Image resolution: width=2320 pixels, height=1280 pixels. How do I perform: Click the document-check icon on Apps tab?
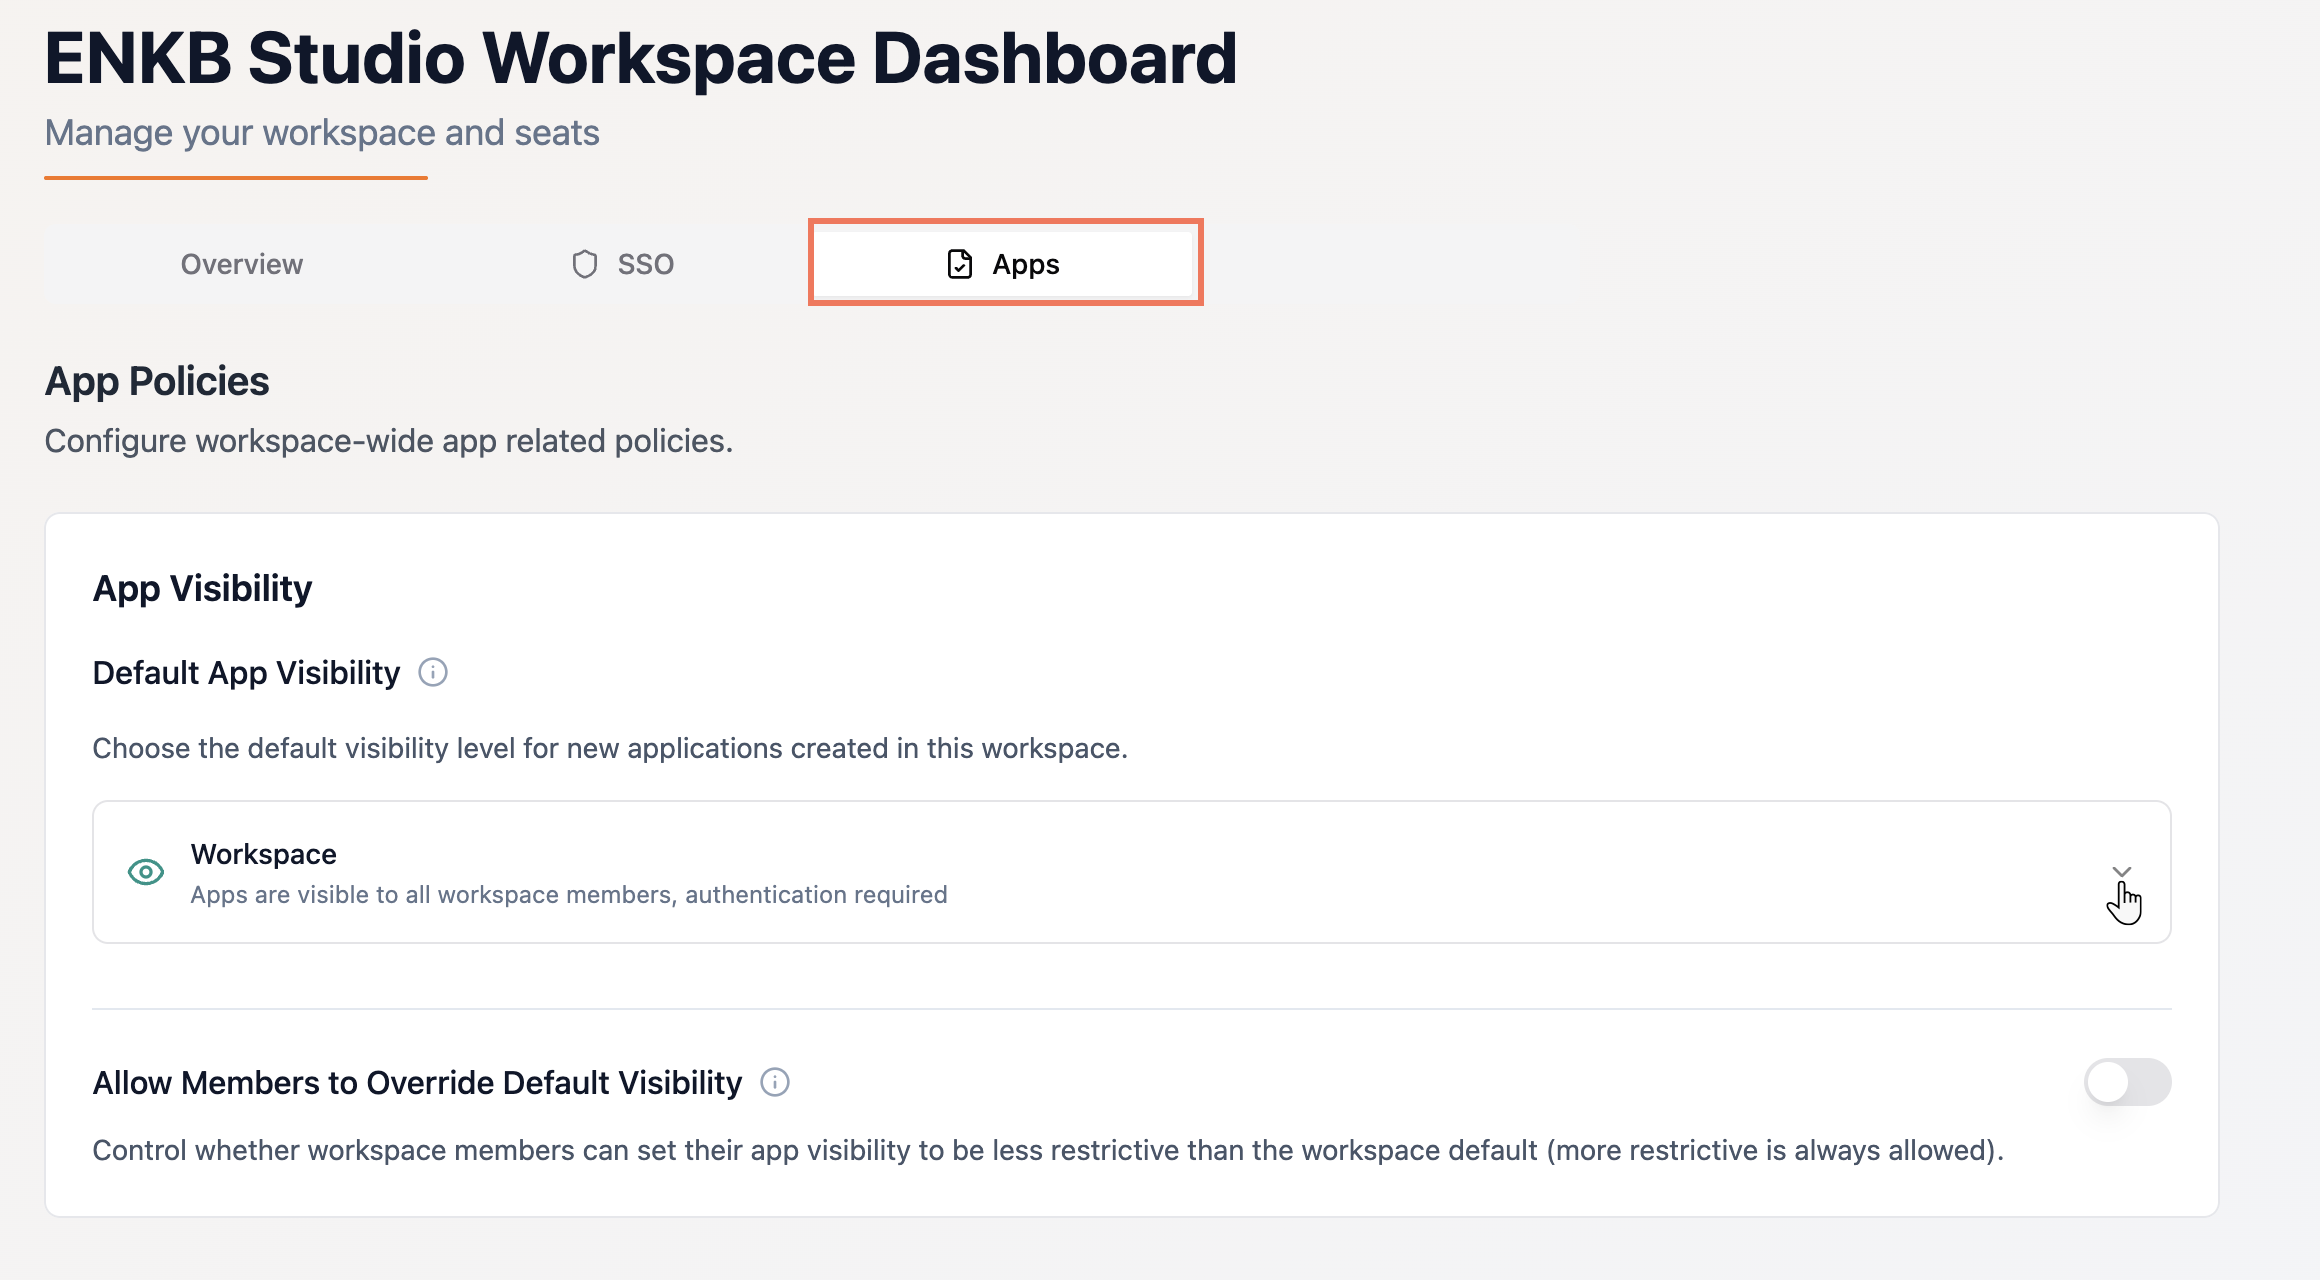[959, 264]
